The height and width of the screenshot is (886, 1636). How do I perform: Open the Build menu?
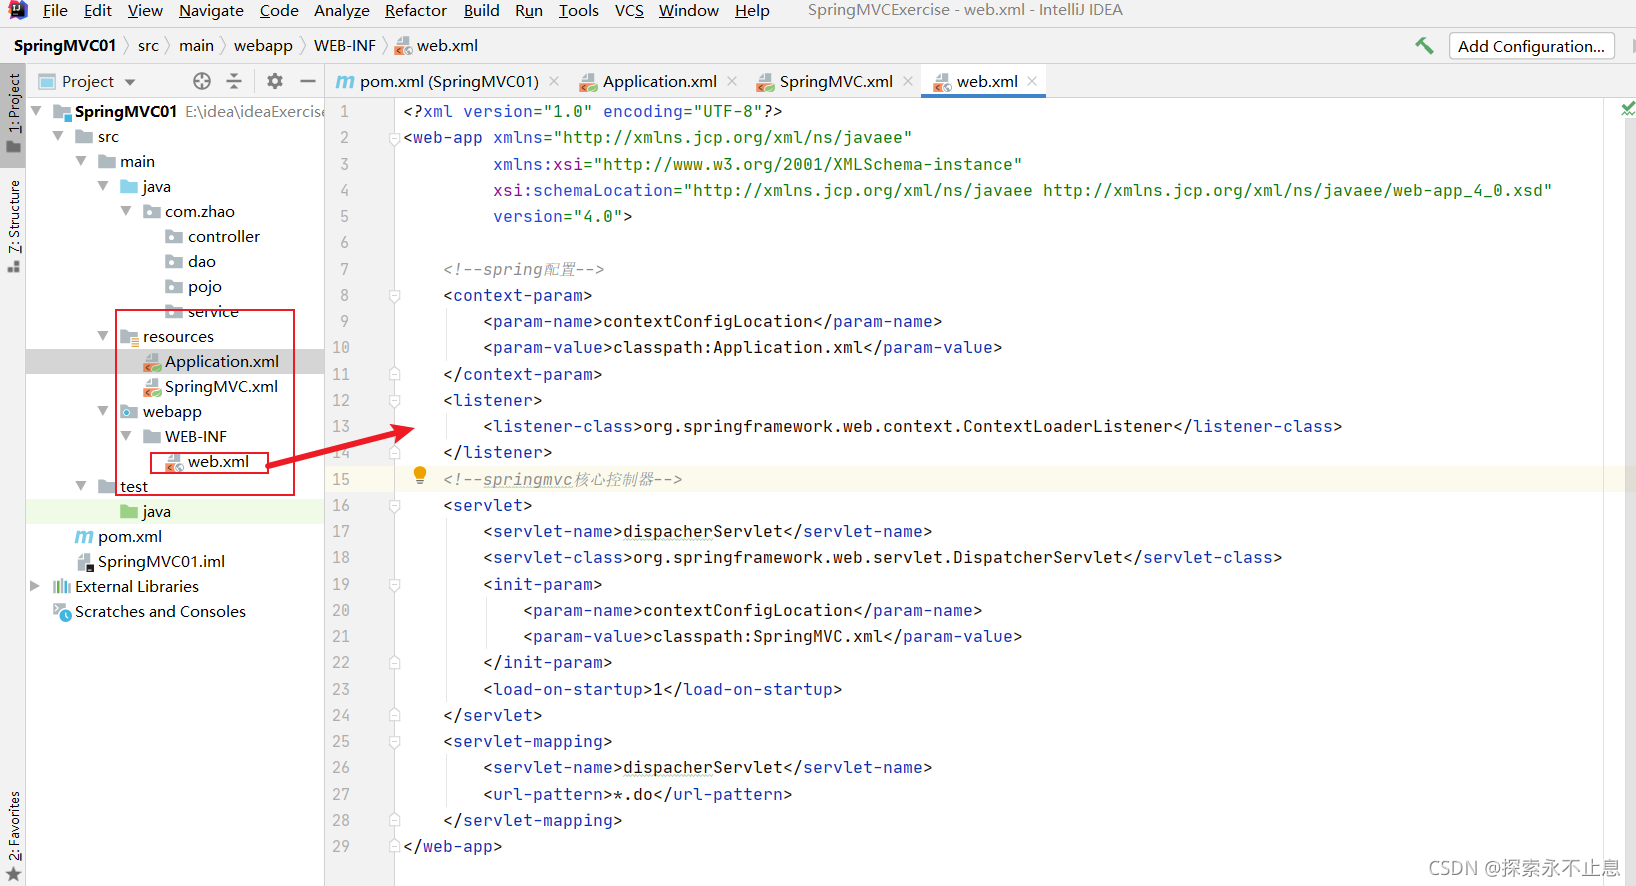coord(481,10)
